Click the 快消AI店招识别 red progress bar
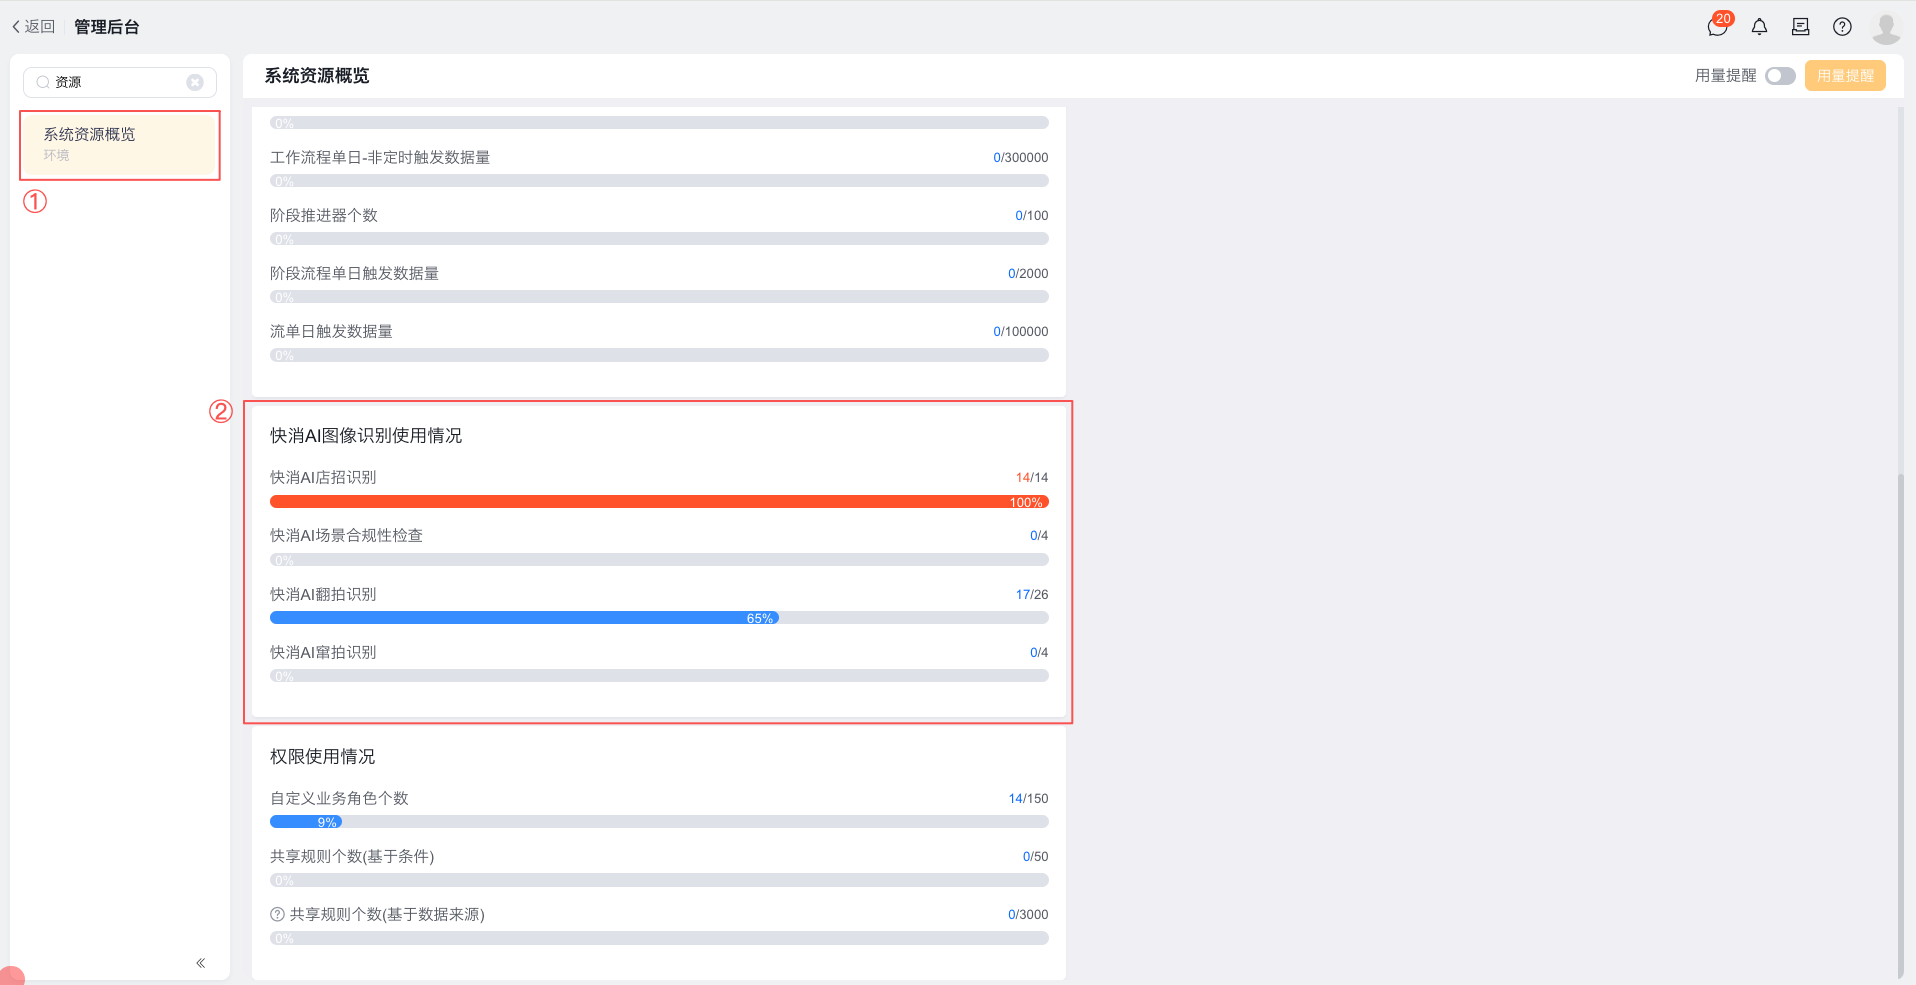 [658, 502]
